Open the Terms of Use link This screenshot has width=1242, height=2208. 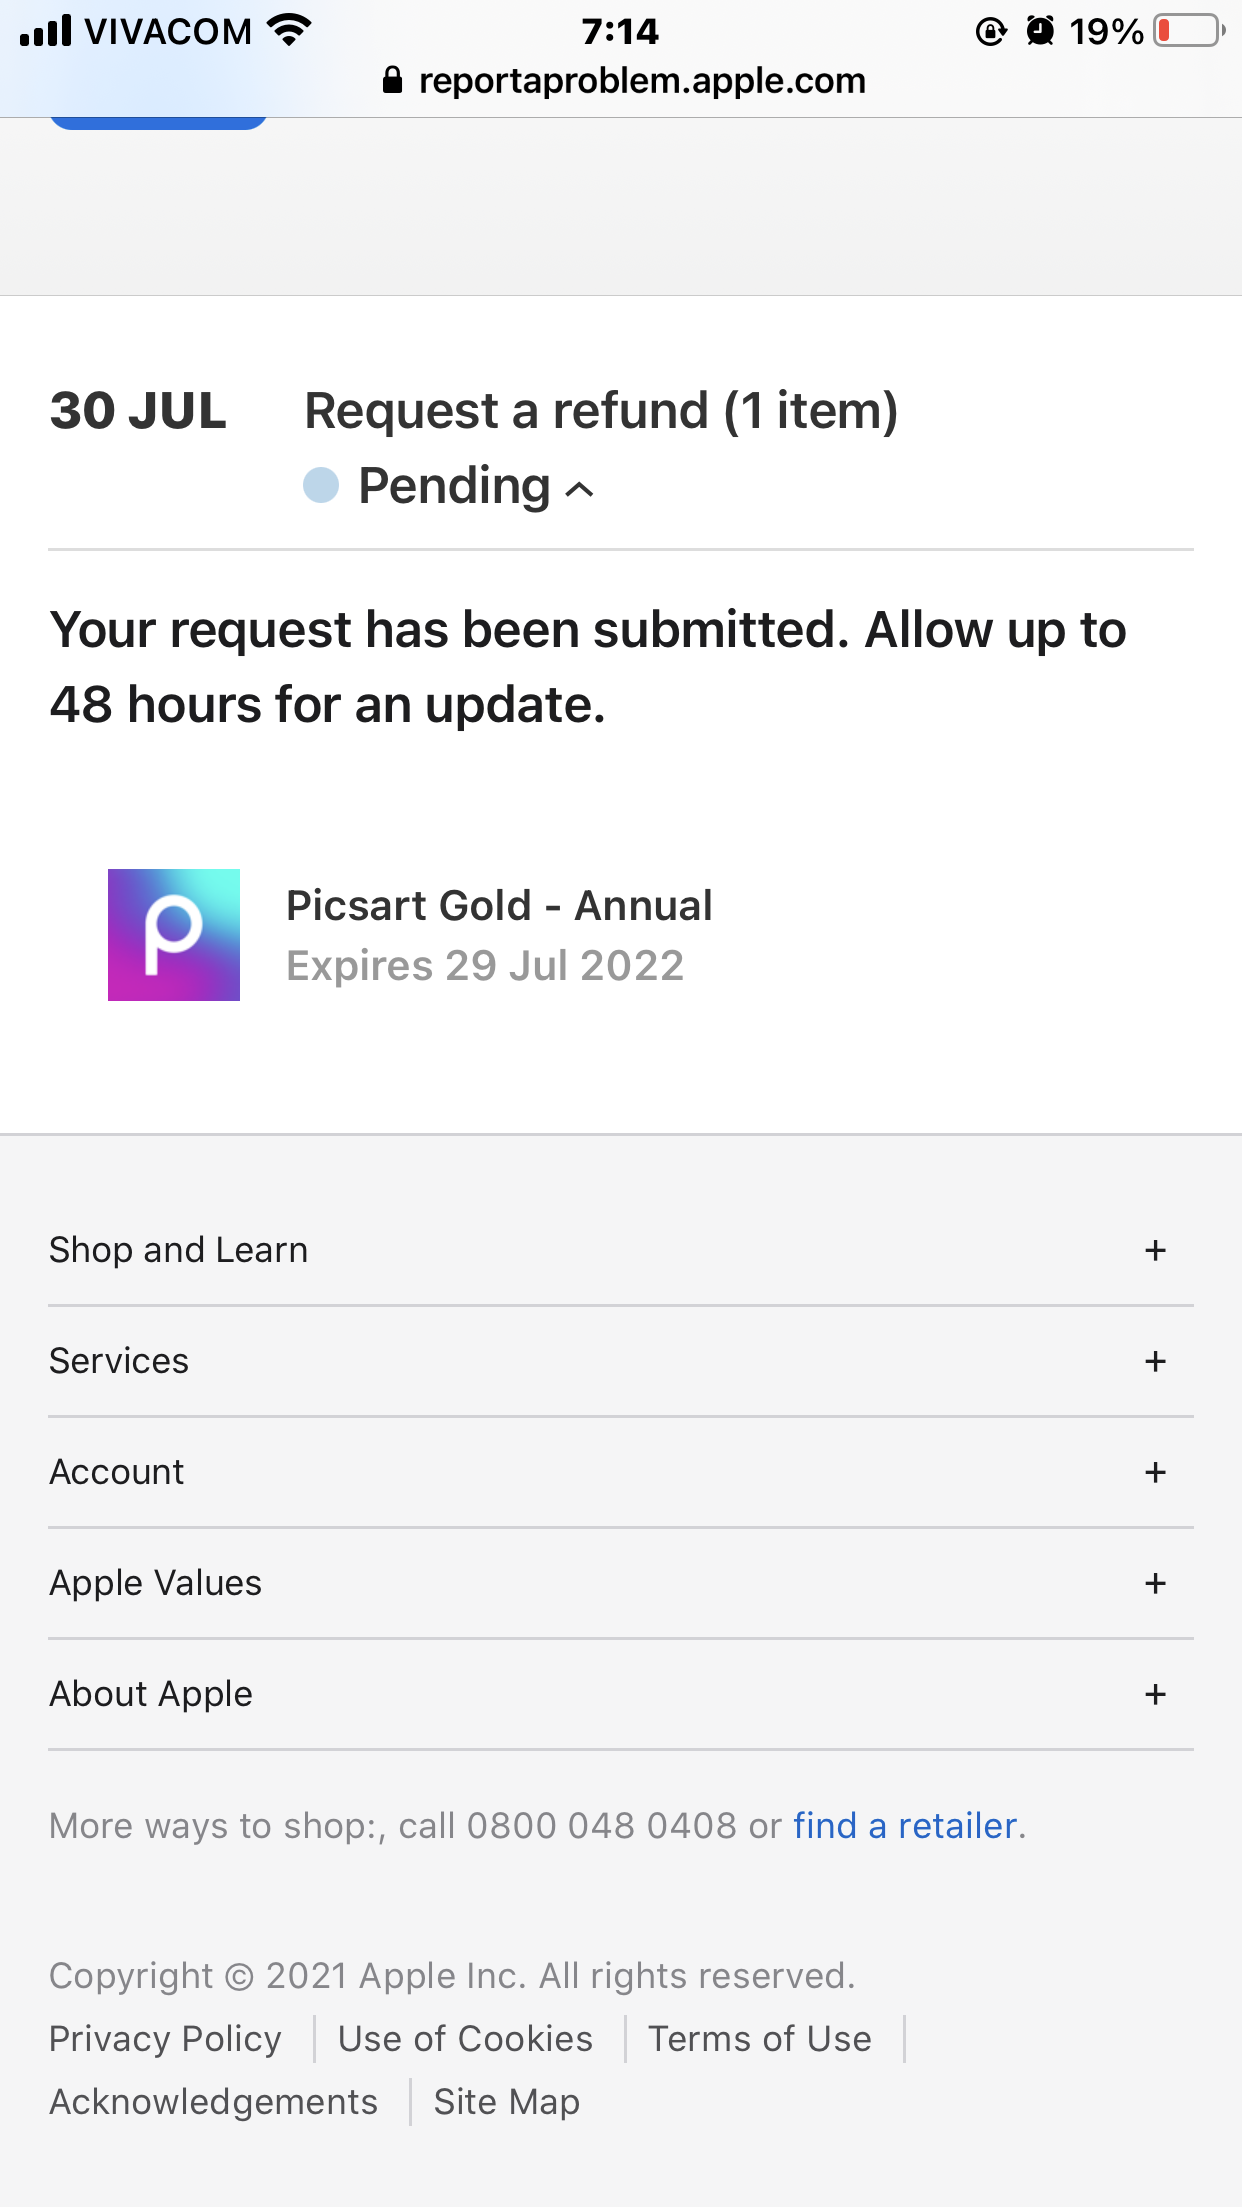(x=760, y=2039)
